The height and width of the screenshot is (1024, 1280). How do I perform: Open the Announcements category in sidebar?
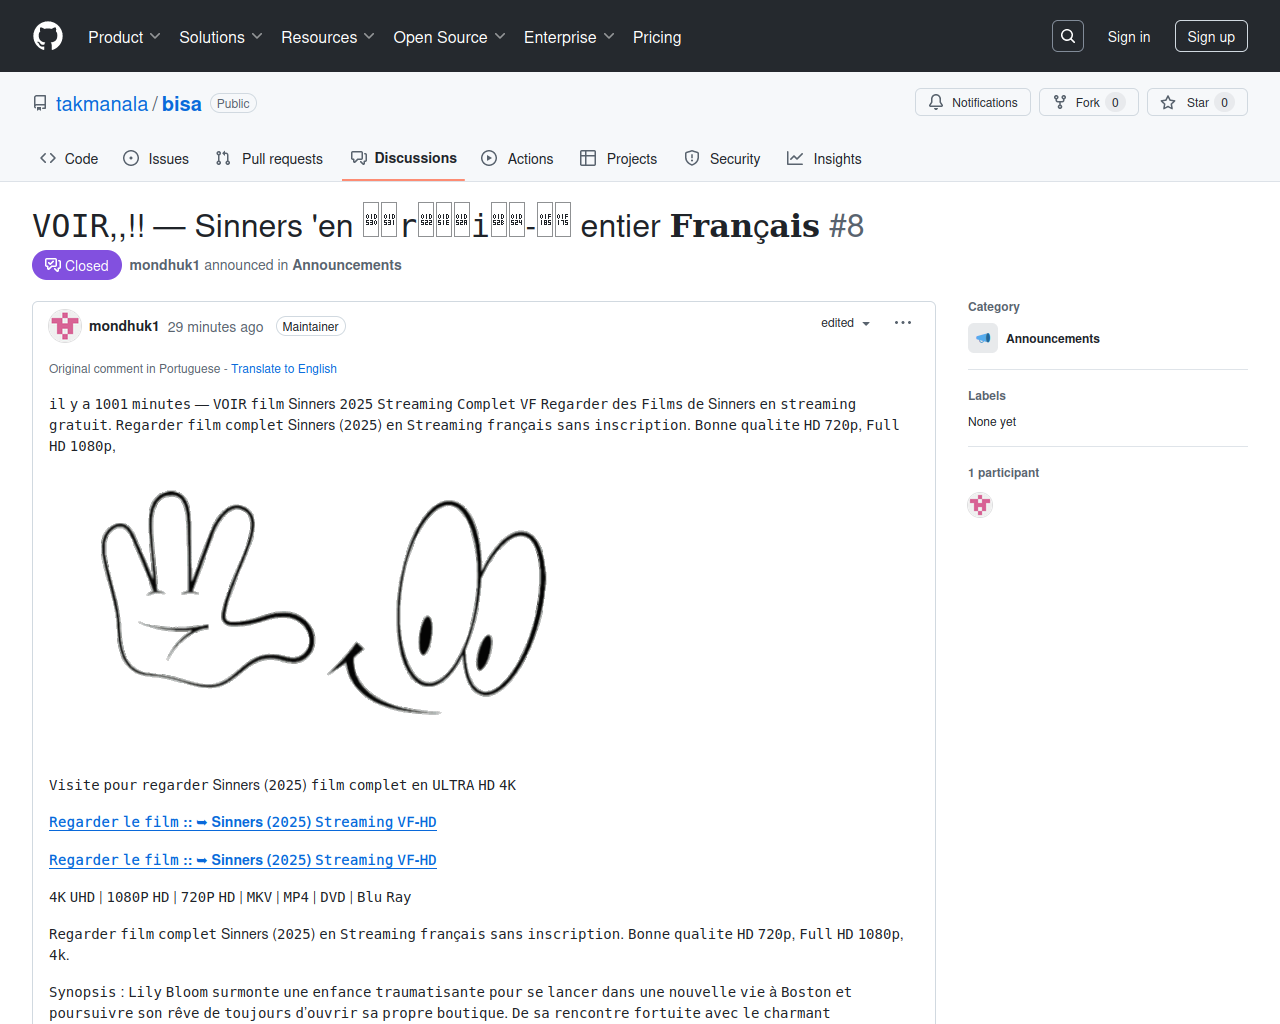click(1053, 339)
